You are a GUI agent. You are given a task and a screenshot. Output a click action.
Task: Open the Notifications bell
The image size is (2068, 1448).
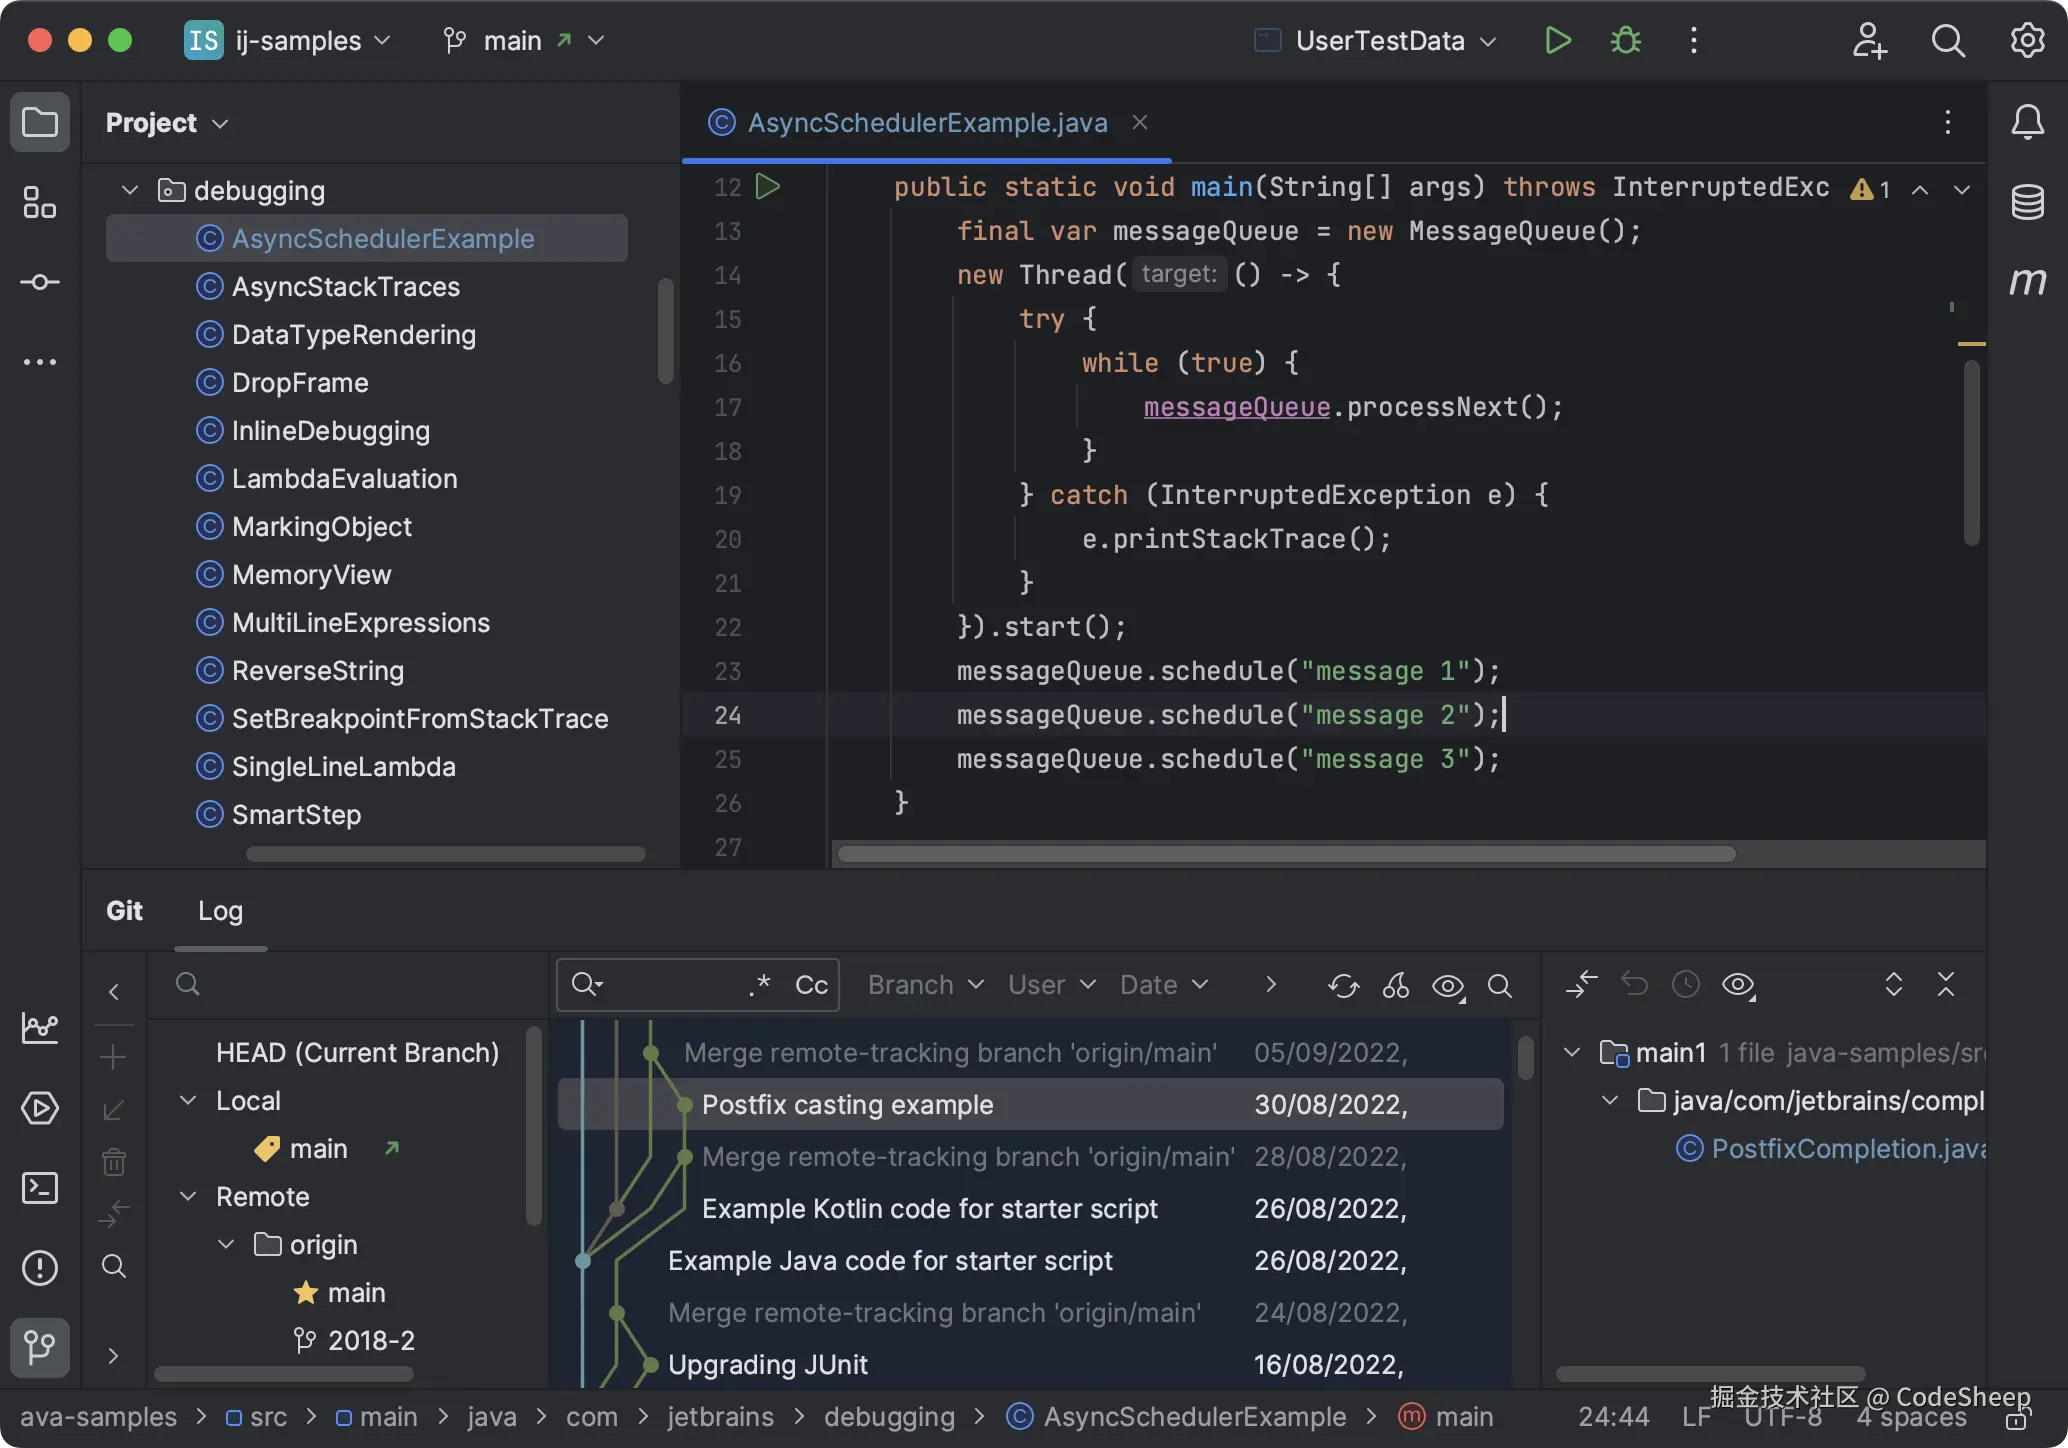coord(2027,122)
